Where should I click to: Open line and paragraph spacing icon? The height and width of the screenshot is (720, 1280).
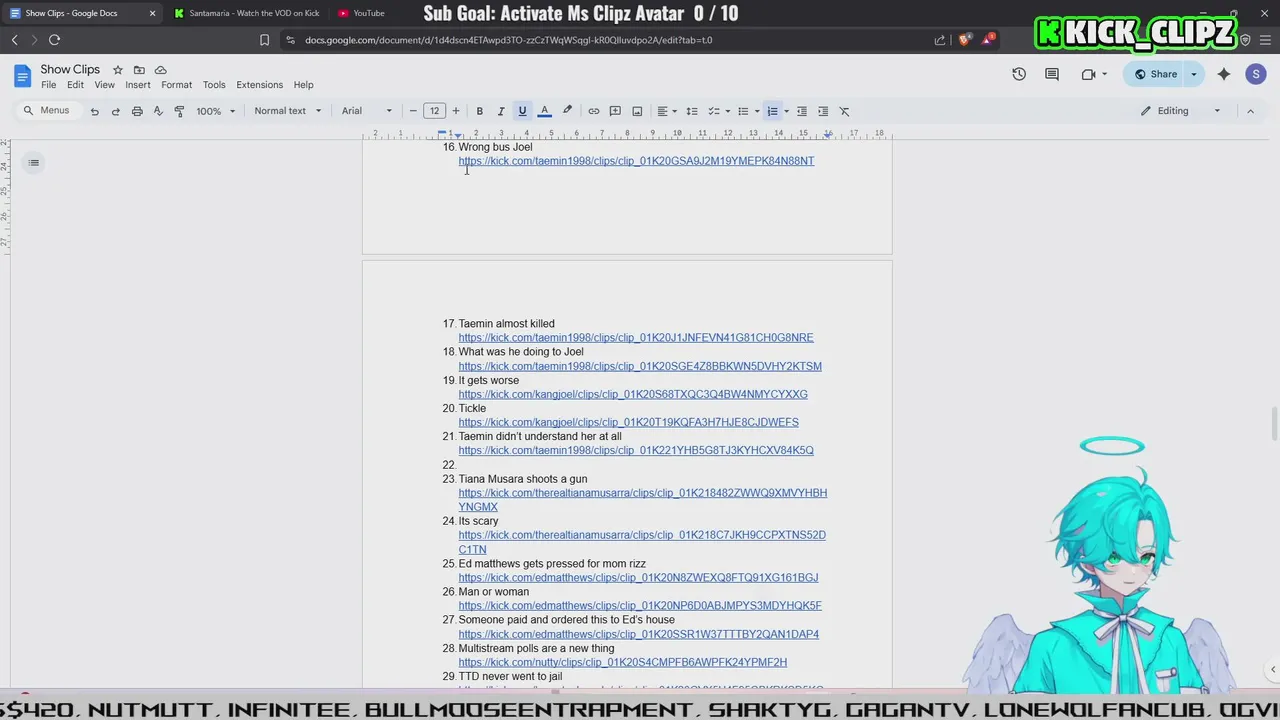click(691, 111)
